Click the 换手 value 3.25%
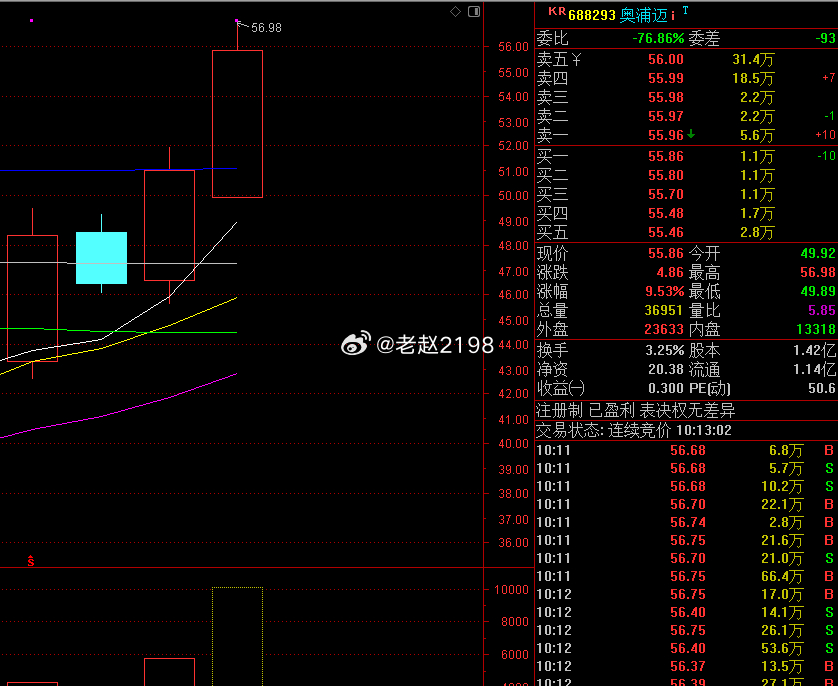The image size is (838, 686). tap(664, 350)
